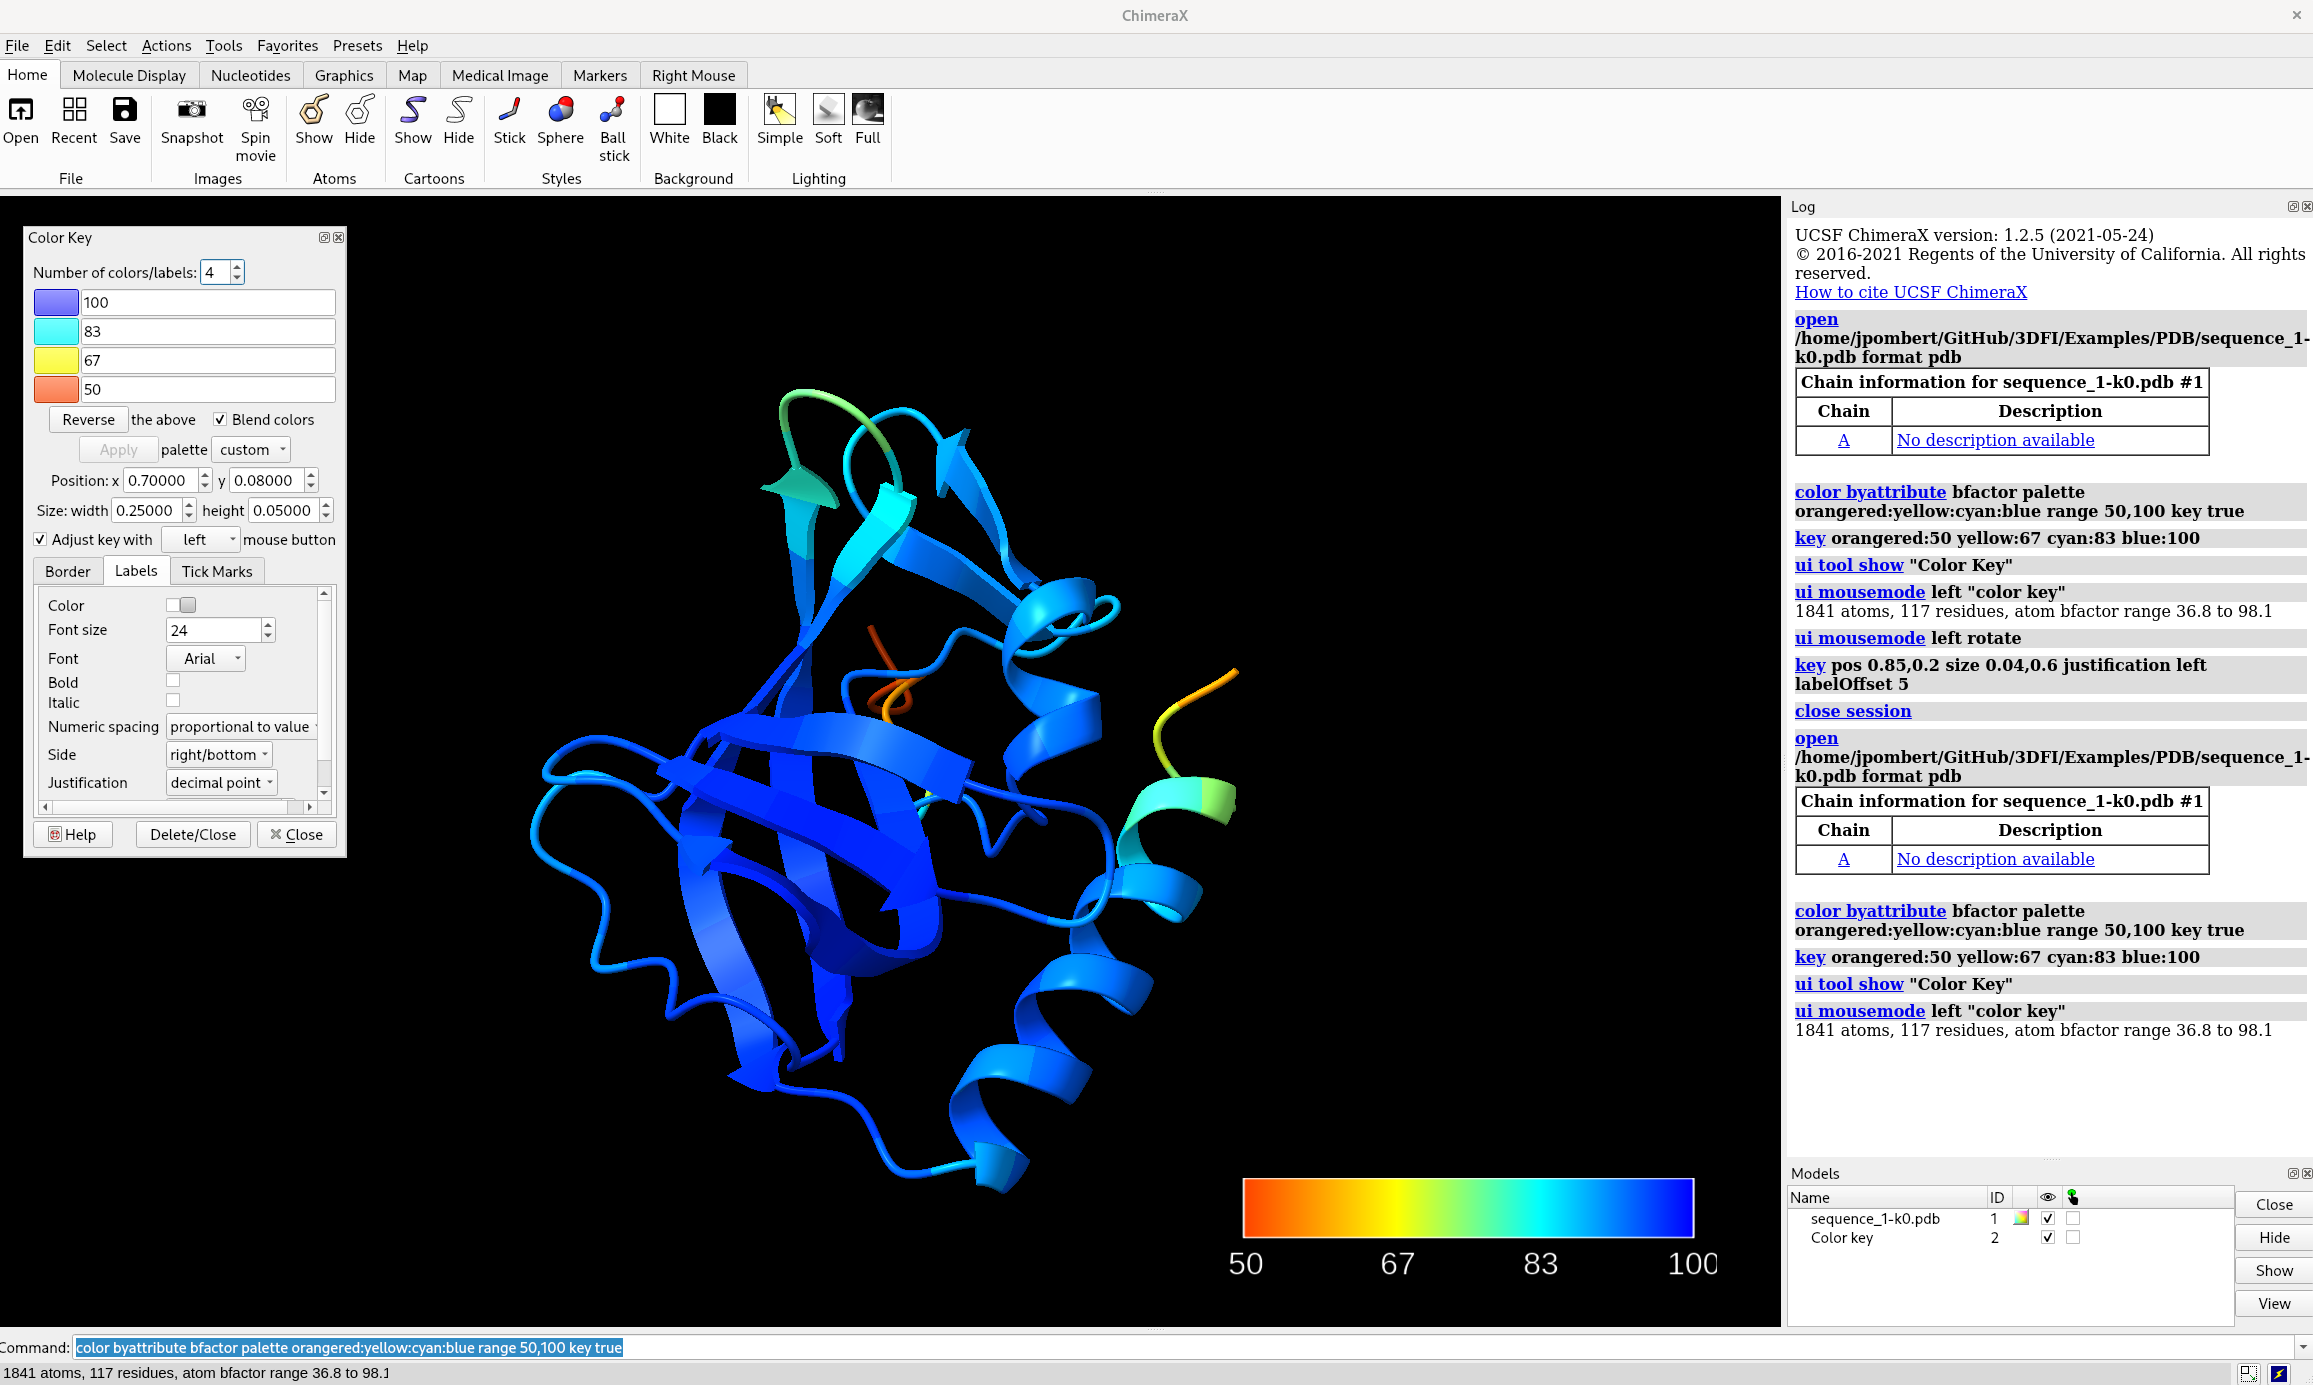Click Hide cartoons icon
The image size is (2313, 1385).
(459, 109)
